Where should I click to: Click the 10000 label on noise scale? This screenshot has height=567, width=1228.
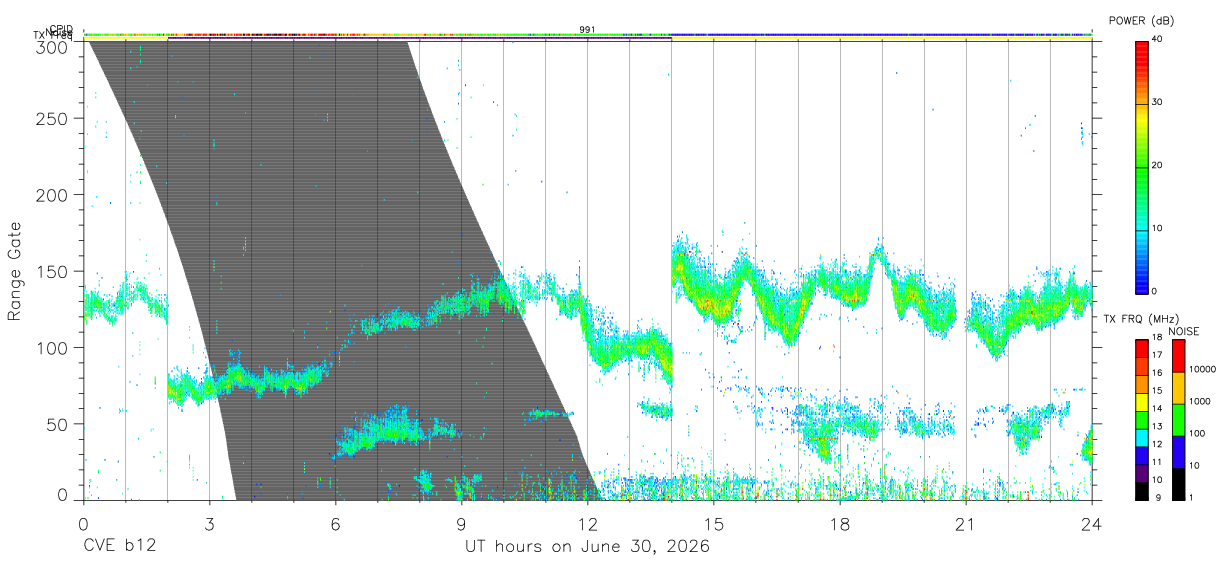click(x=1202, y=370)
